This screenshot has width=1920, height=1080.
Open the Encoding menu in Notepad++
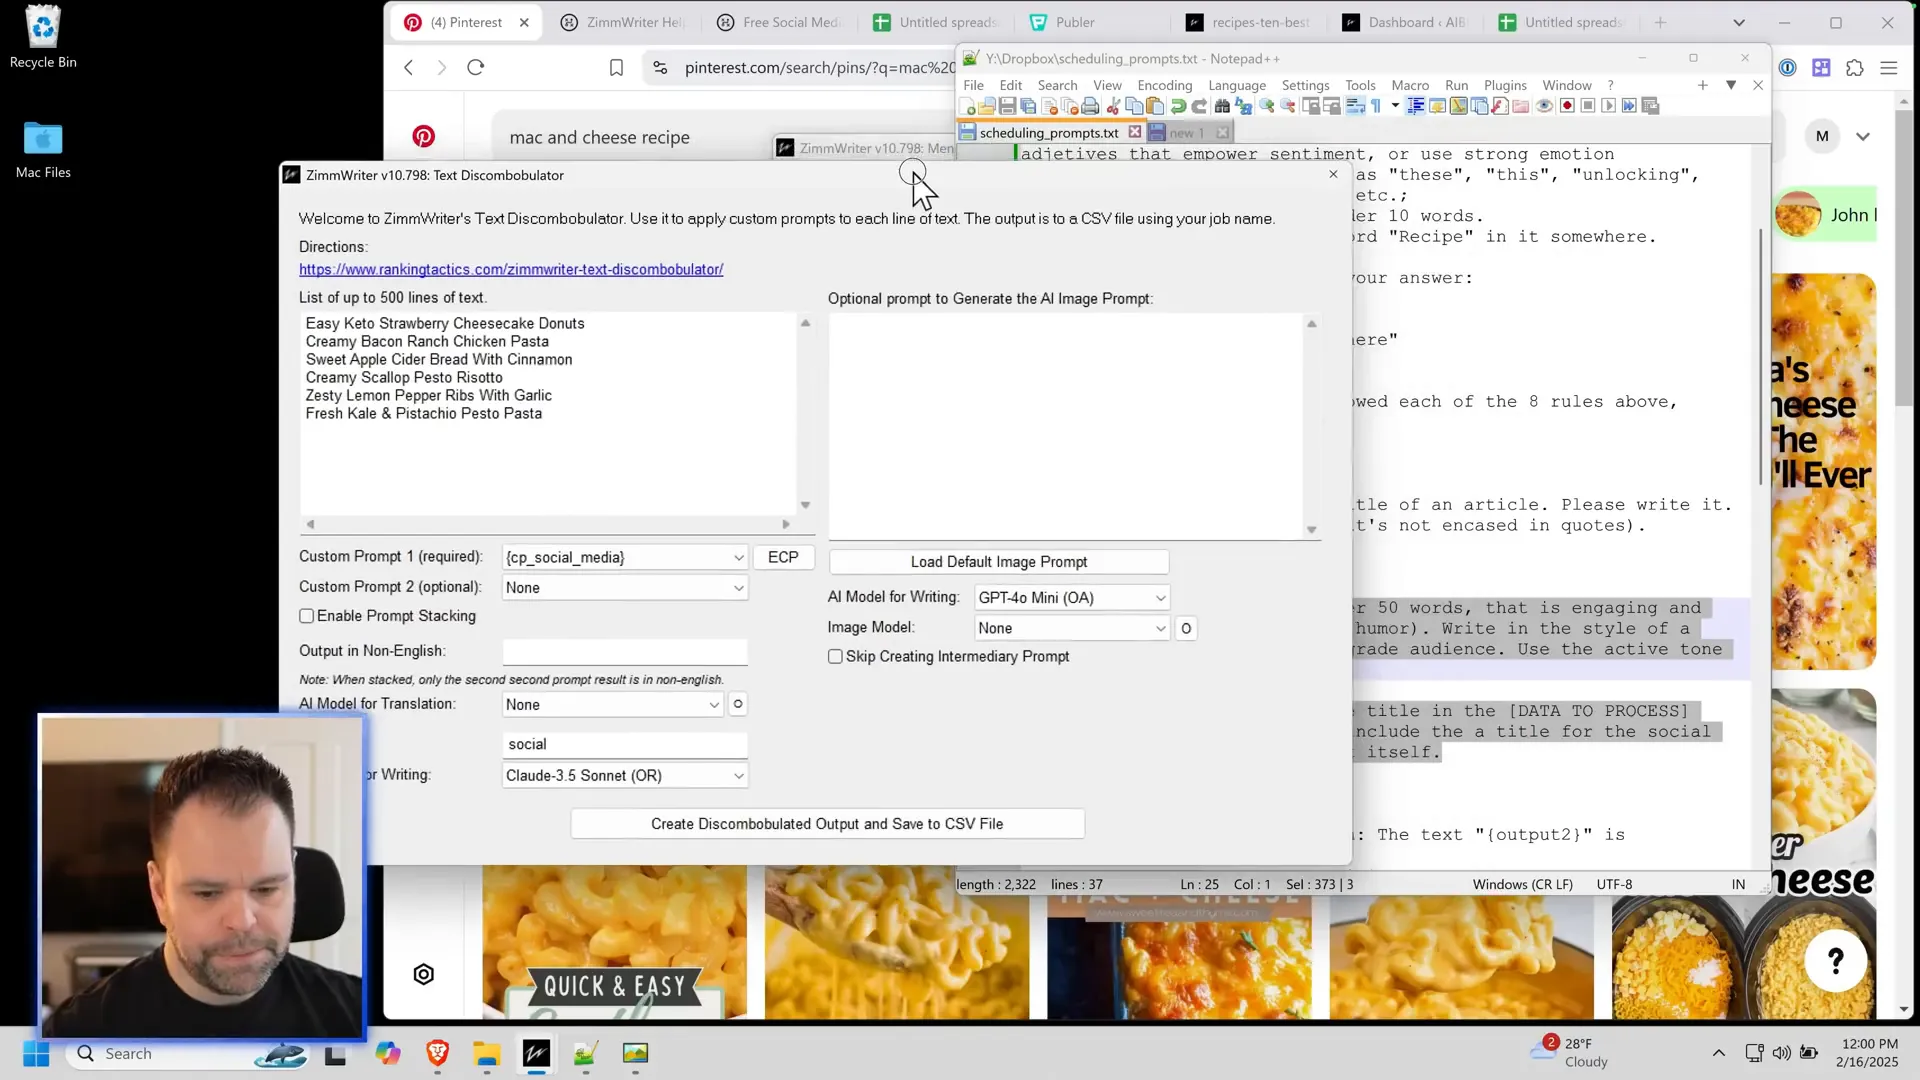1165,85
